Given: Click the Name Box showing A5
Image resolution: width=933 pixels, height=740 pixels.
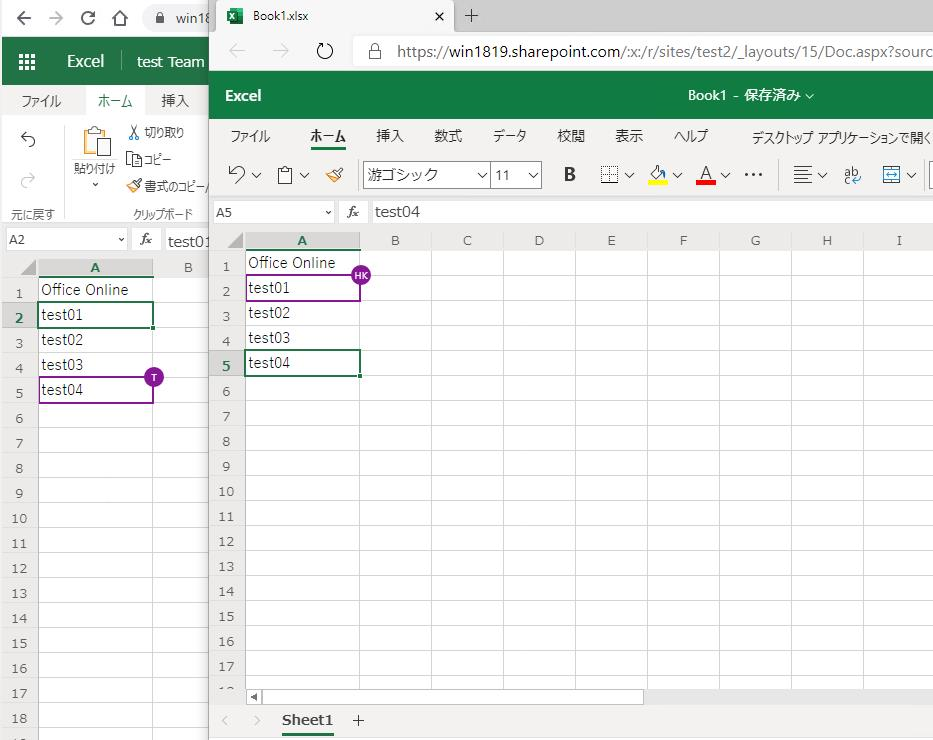Looking at the screenshot, I should [x=273, y=212].
